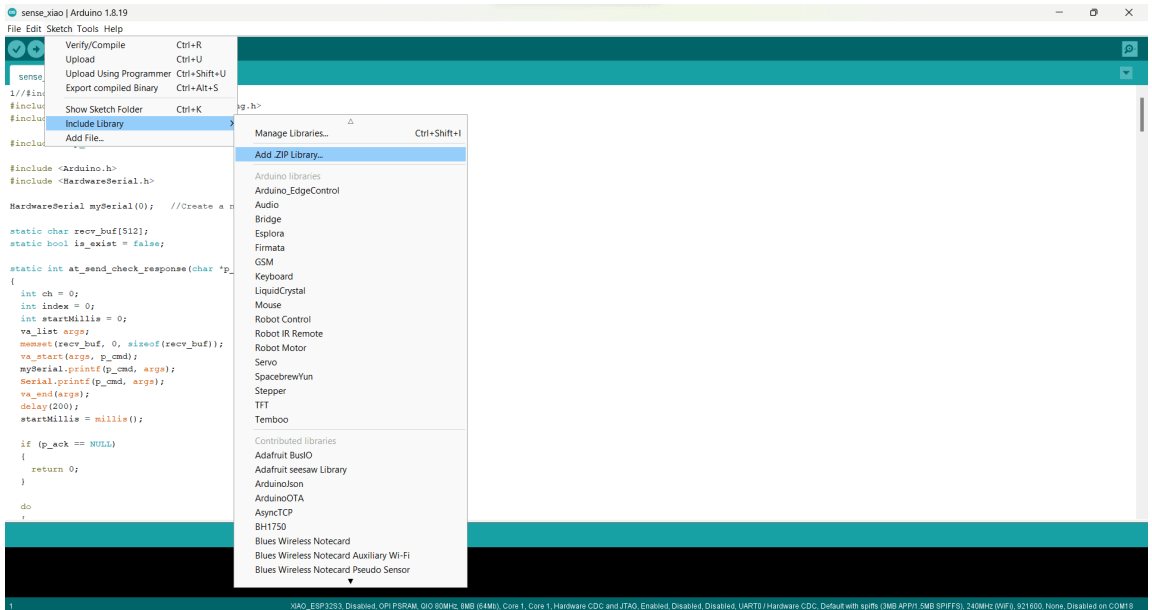Viewport: 1152px width, 610px height.
Task: Include the LiquidCrystal library
Action: pos(350,291)
